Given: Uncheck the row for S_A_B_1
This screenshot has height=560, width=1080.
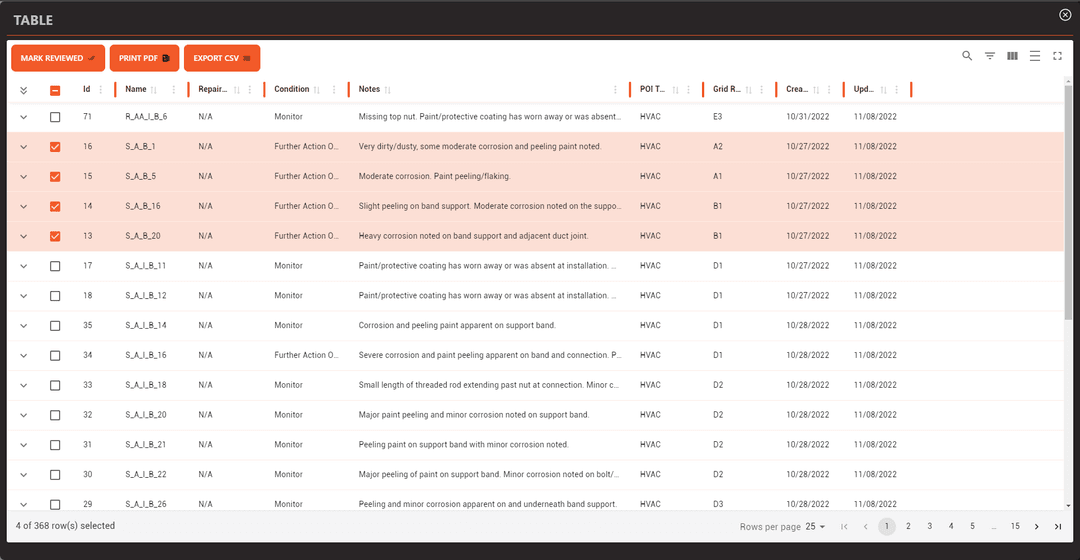Looking at the screenshot, I should pyautogui.click(x=55, y=147).
